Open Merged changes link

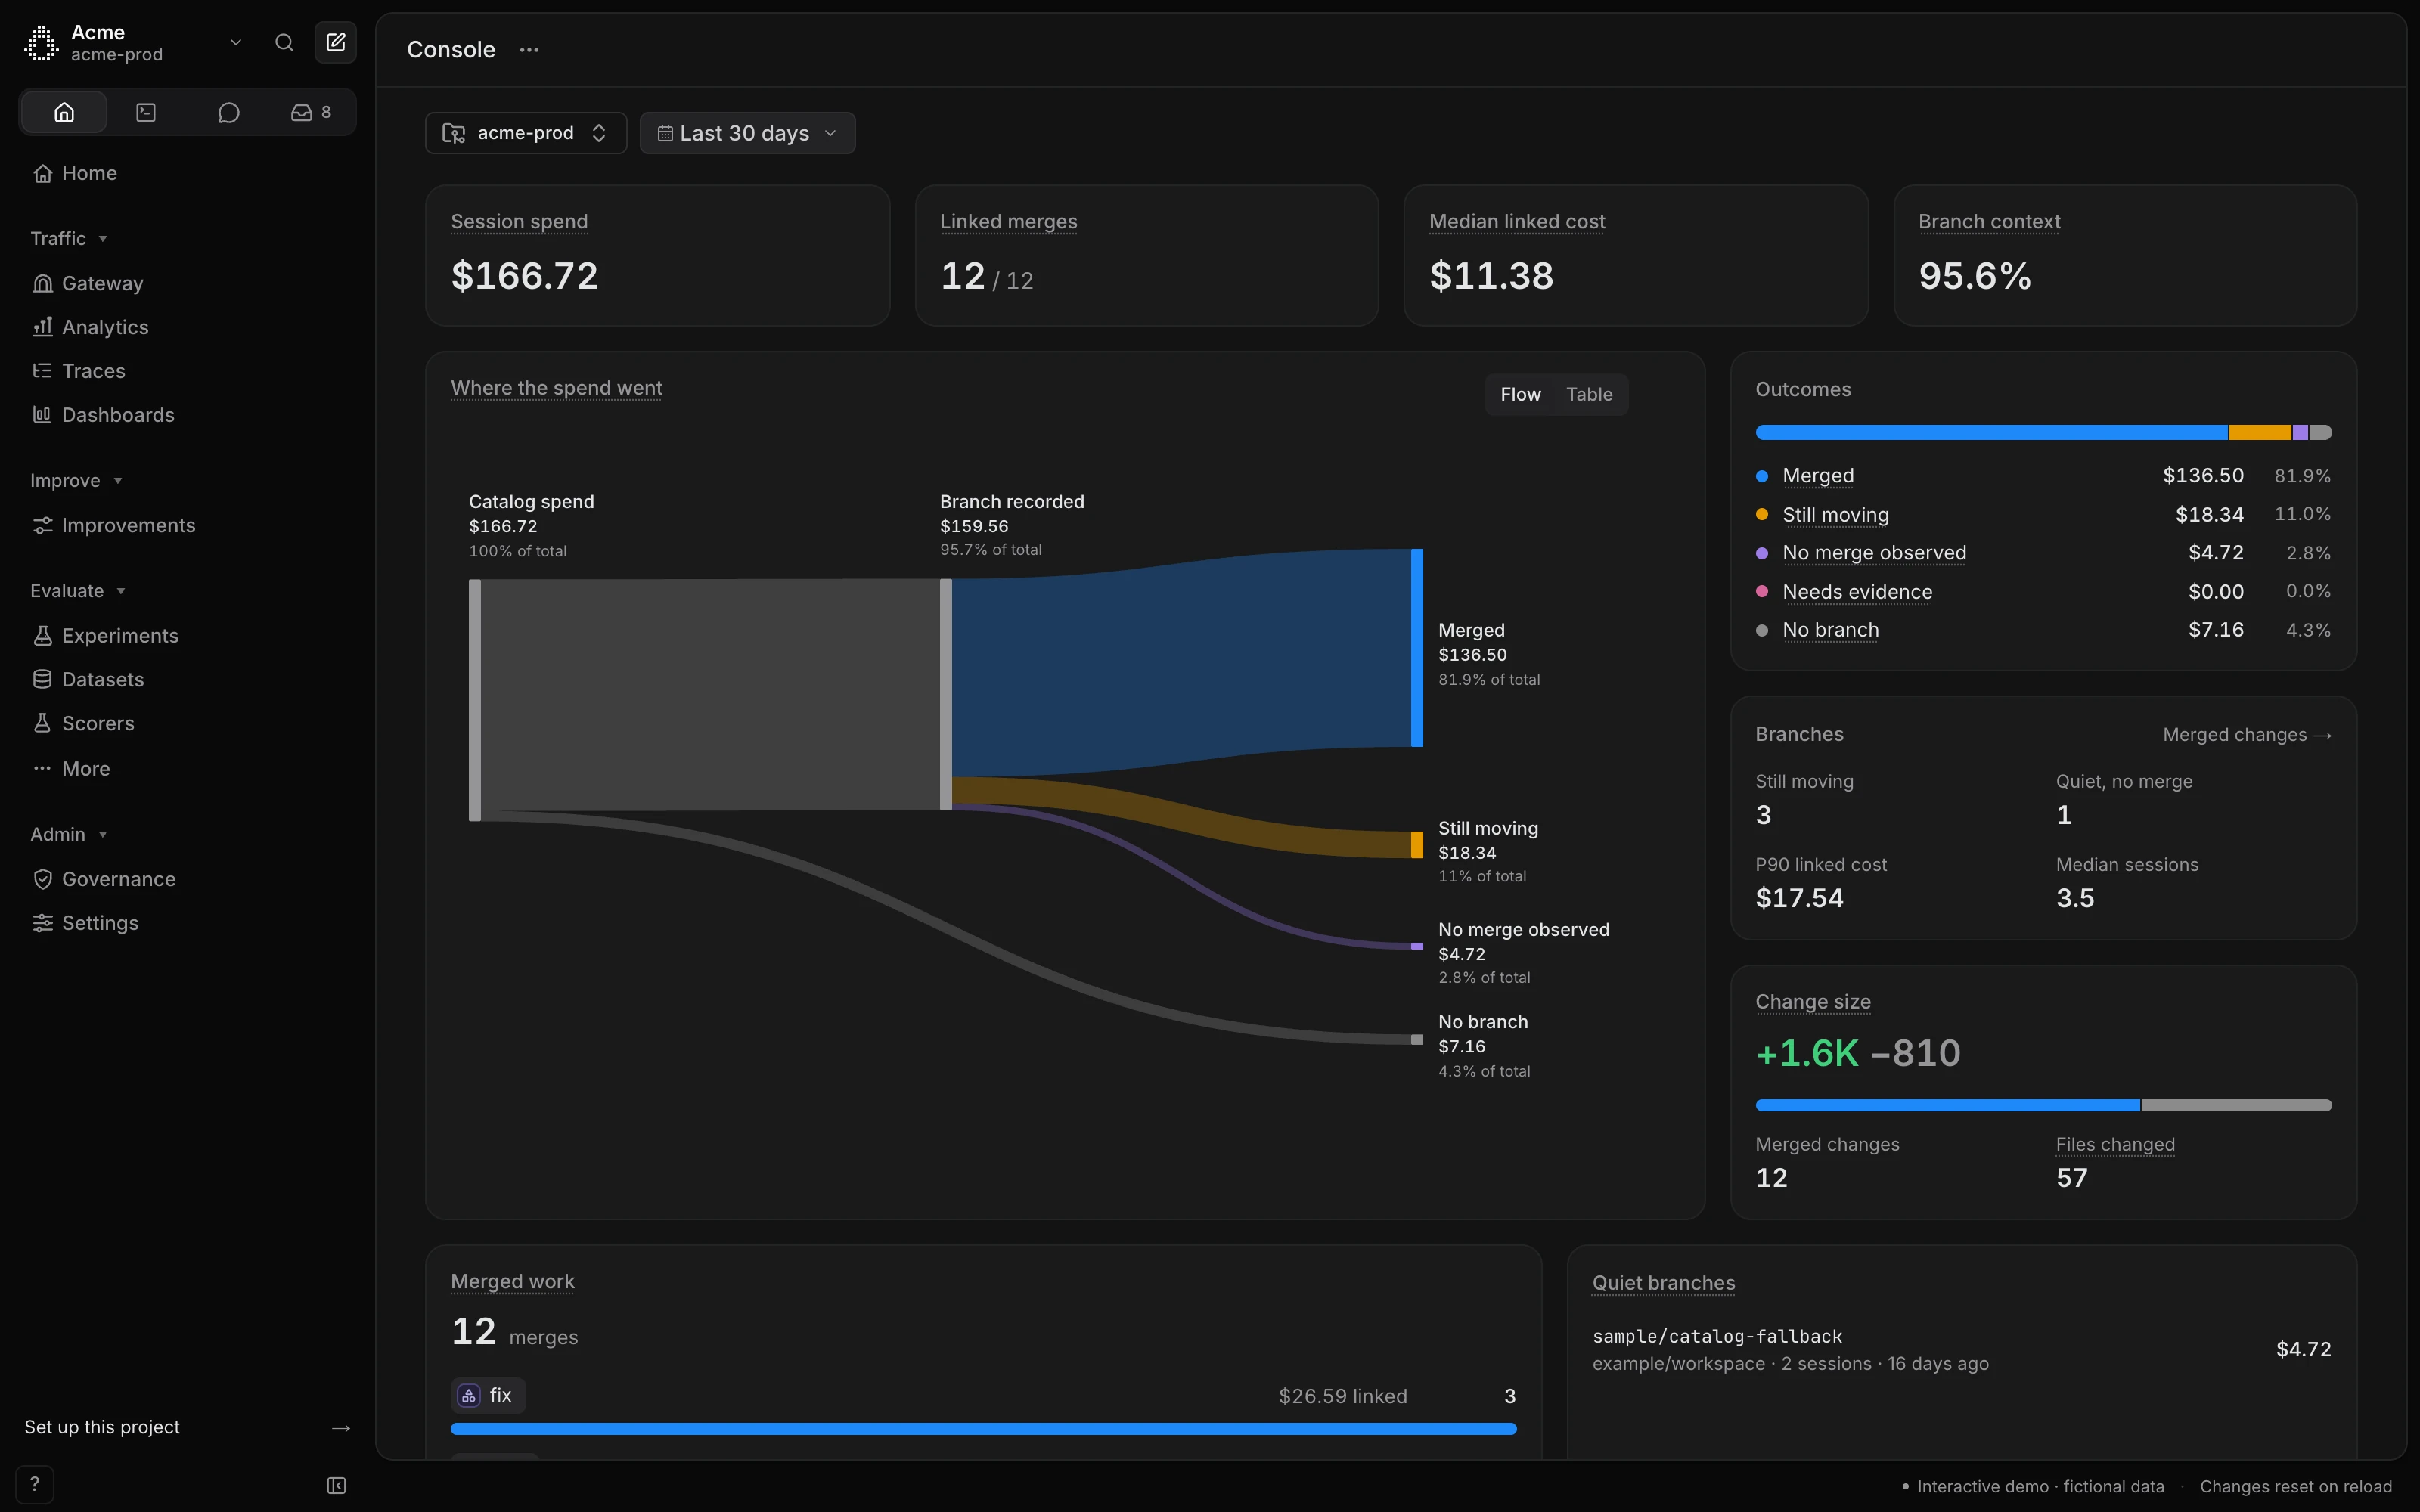point(2247,735)
